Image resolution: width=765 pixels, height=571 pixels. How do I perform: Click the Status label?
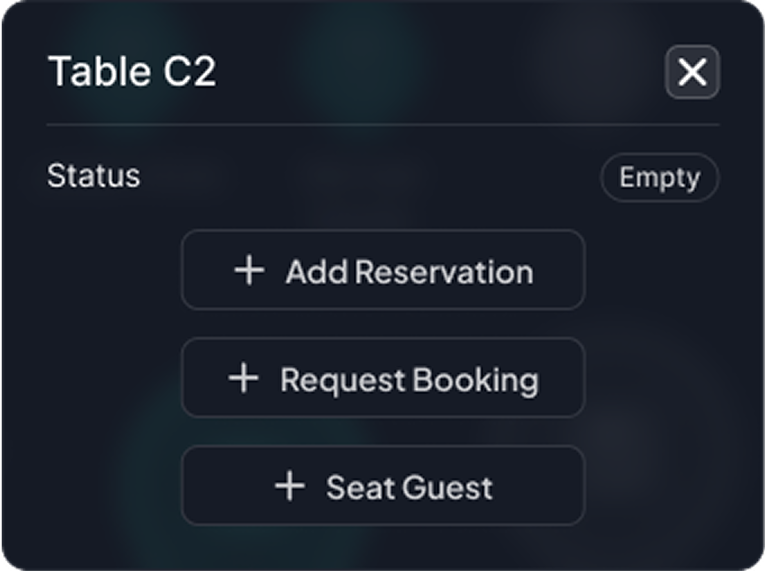tap(94, 176)
